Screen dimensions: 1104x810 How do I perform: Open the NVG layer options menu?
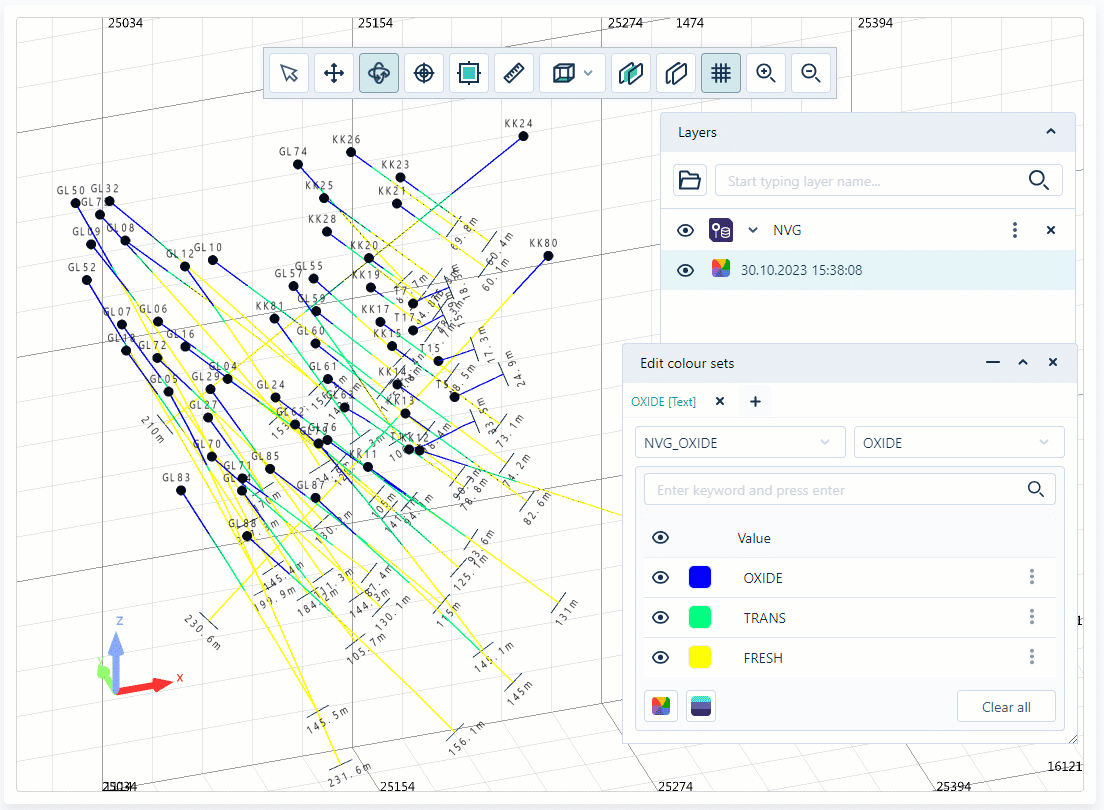[1015, 230]
